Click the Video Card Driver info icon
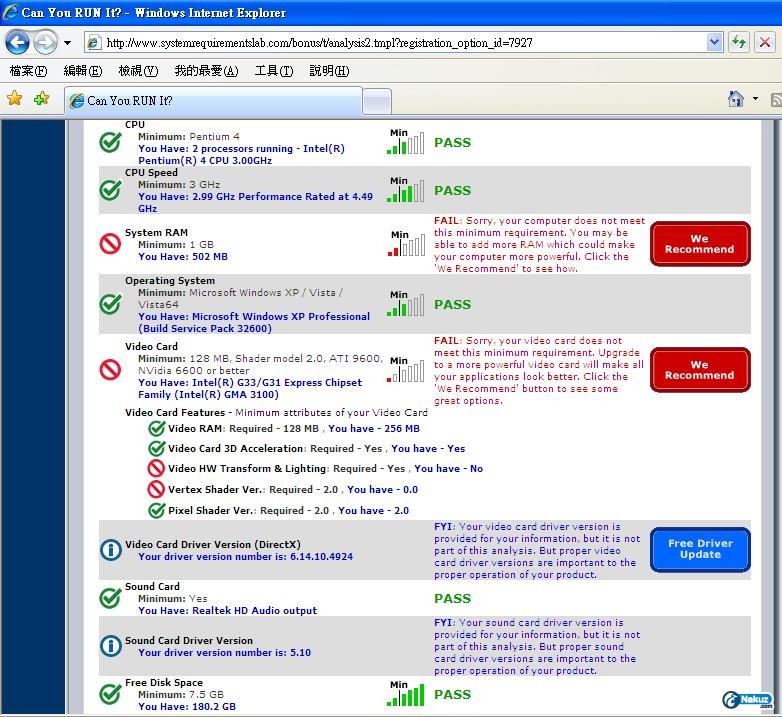The height and width of the screenshot is (717, 782). click(110, 549)
